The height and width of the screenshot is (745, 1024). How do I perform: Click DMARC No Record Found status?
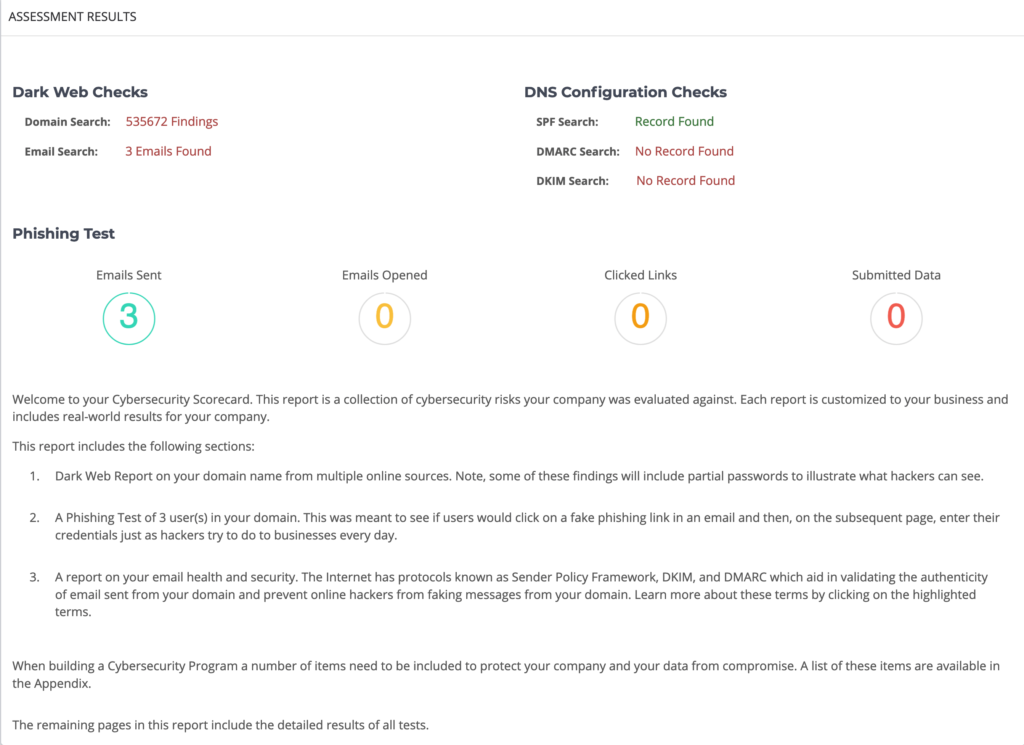point(684,151)
